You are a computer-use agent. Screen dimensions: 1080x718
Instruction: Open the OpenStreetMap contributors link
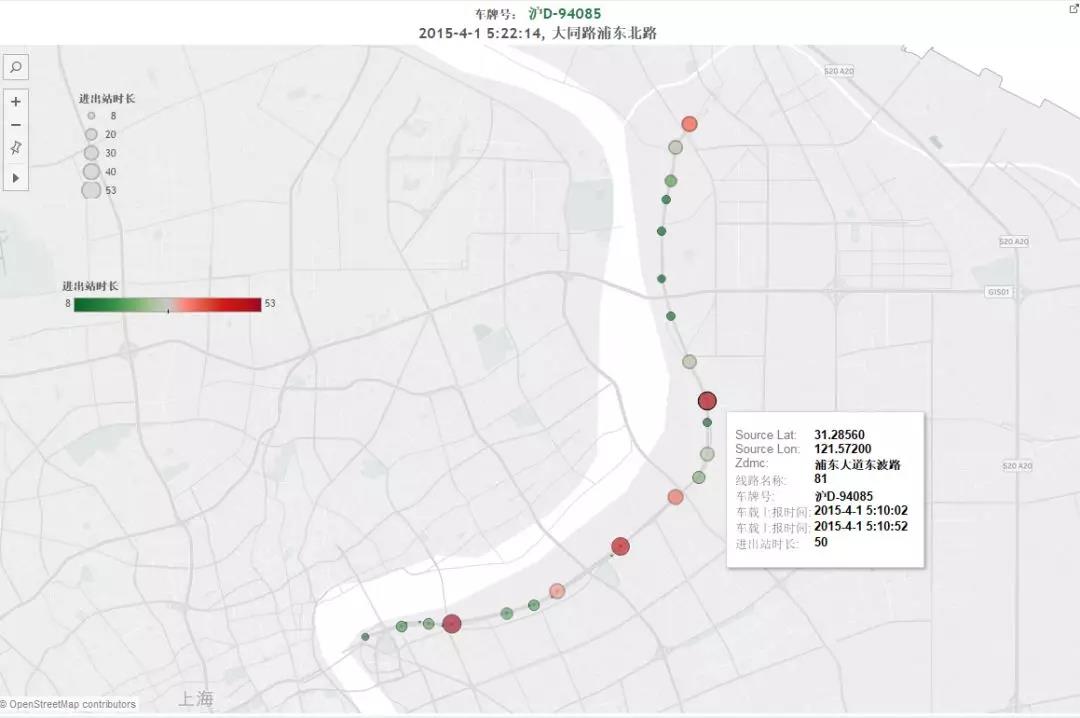[x=72, y=704]
